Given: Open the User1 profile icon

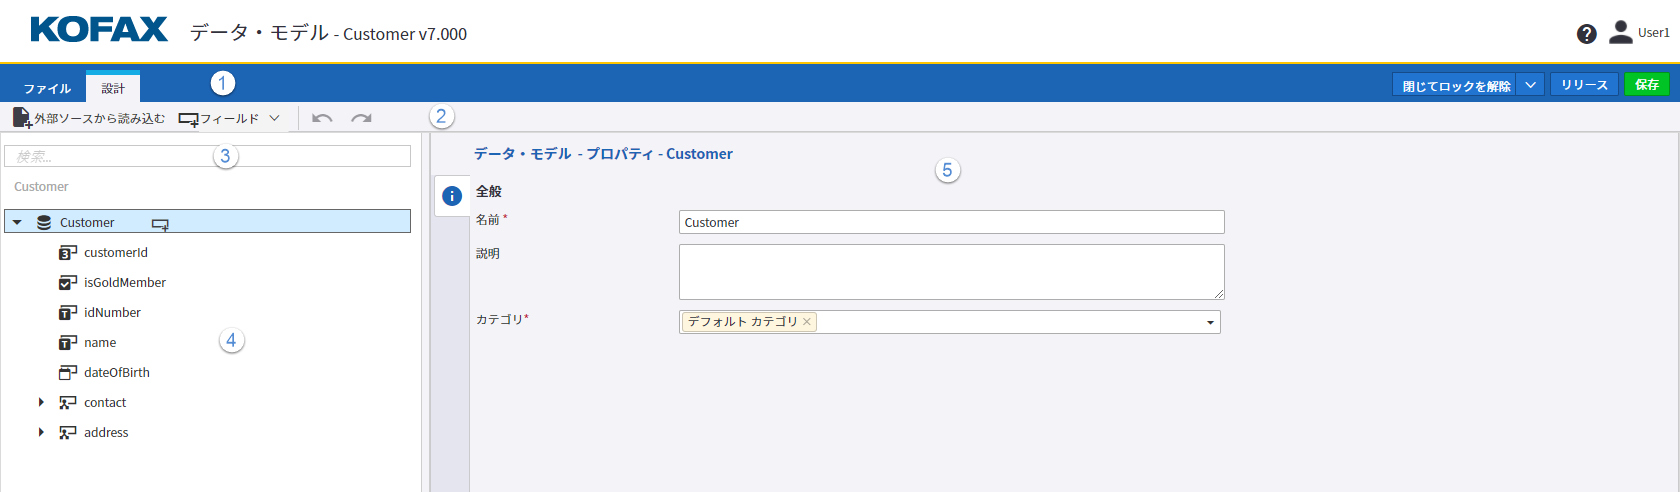Looking at the screenshot, I should [1620, 33].
